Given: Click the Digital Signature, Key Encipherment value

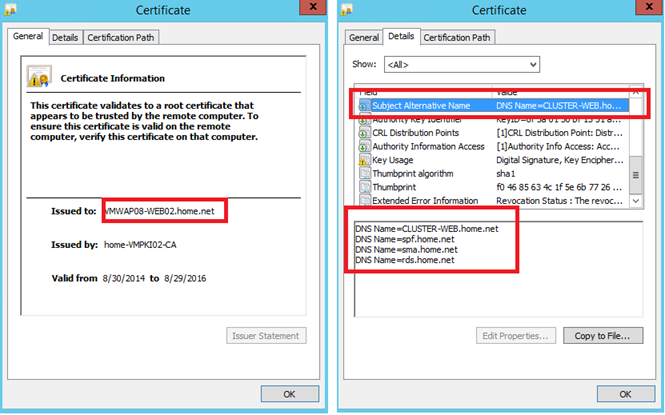Looking at the screenshot, I should point(559,160).
